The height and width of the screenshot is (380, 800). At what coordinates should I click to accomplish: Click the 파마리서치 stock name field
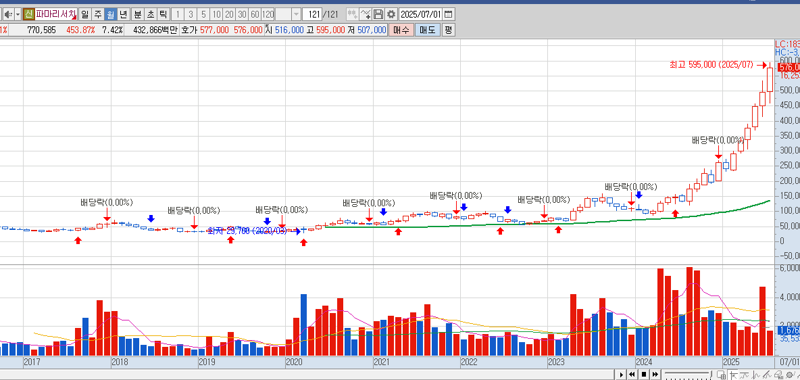click(56, 14)
